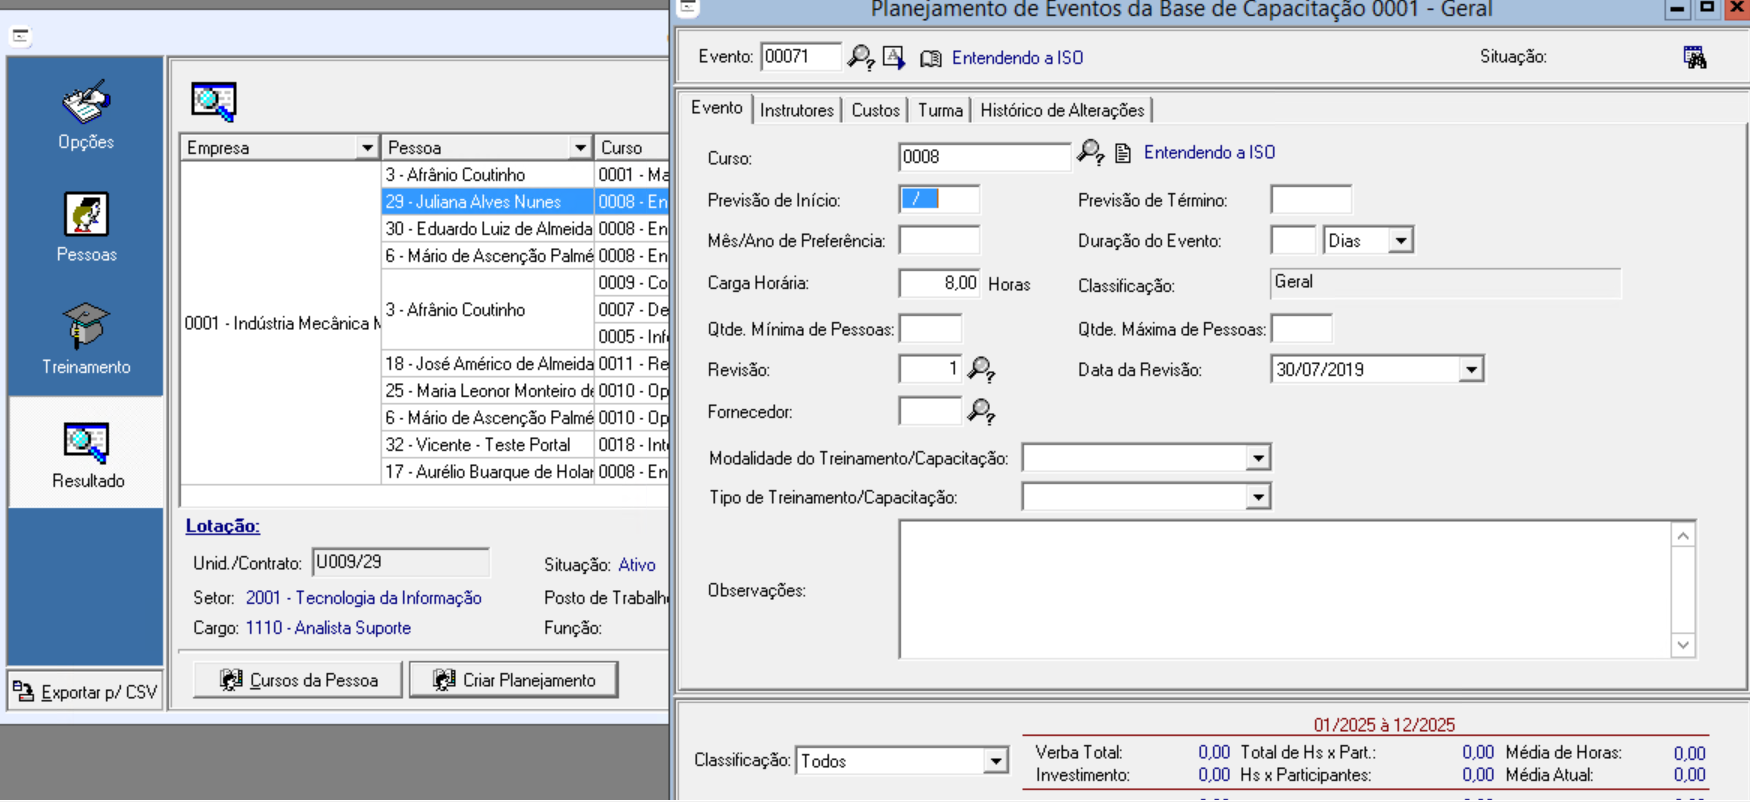Image resolution: width=1750 pixels, height=802 pixels.
Task: Switch to the Instrutores tab
Action: pyautogui.click(x=796, y=110)
